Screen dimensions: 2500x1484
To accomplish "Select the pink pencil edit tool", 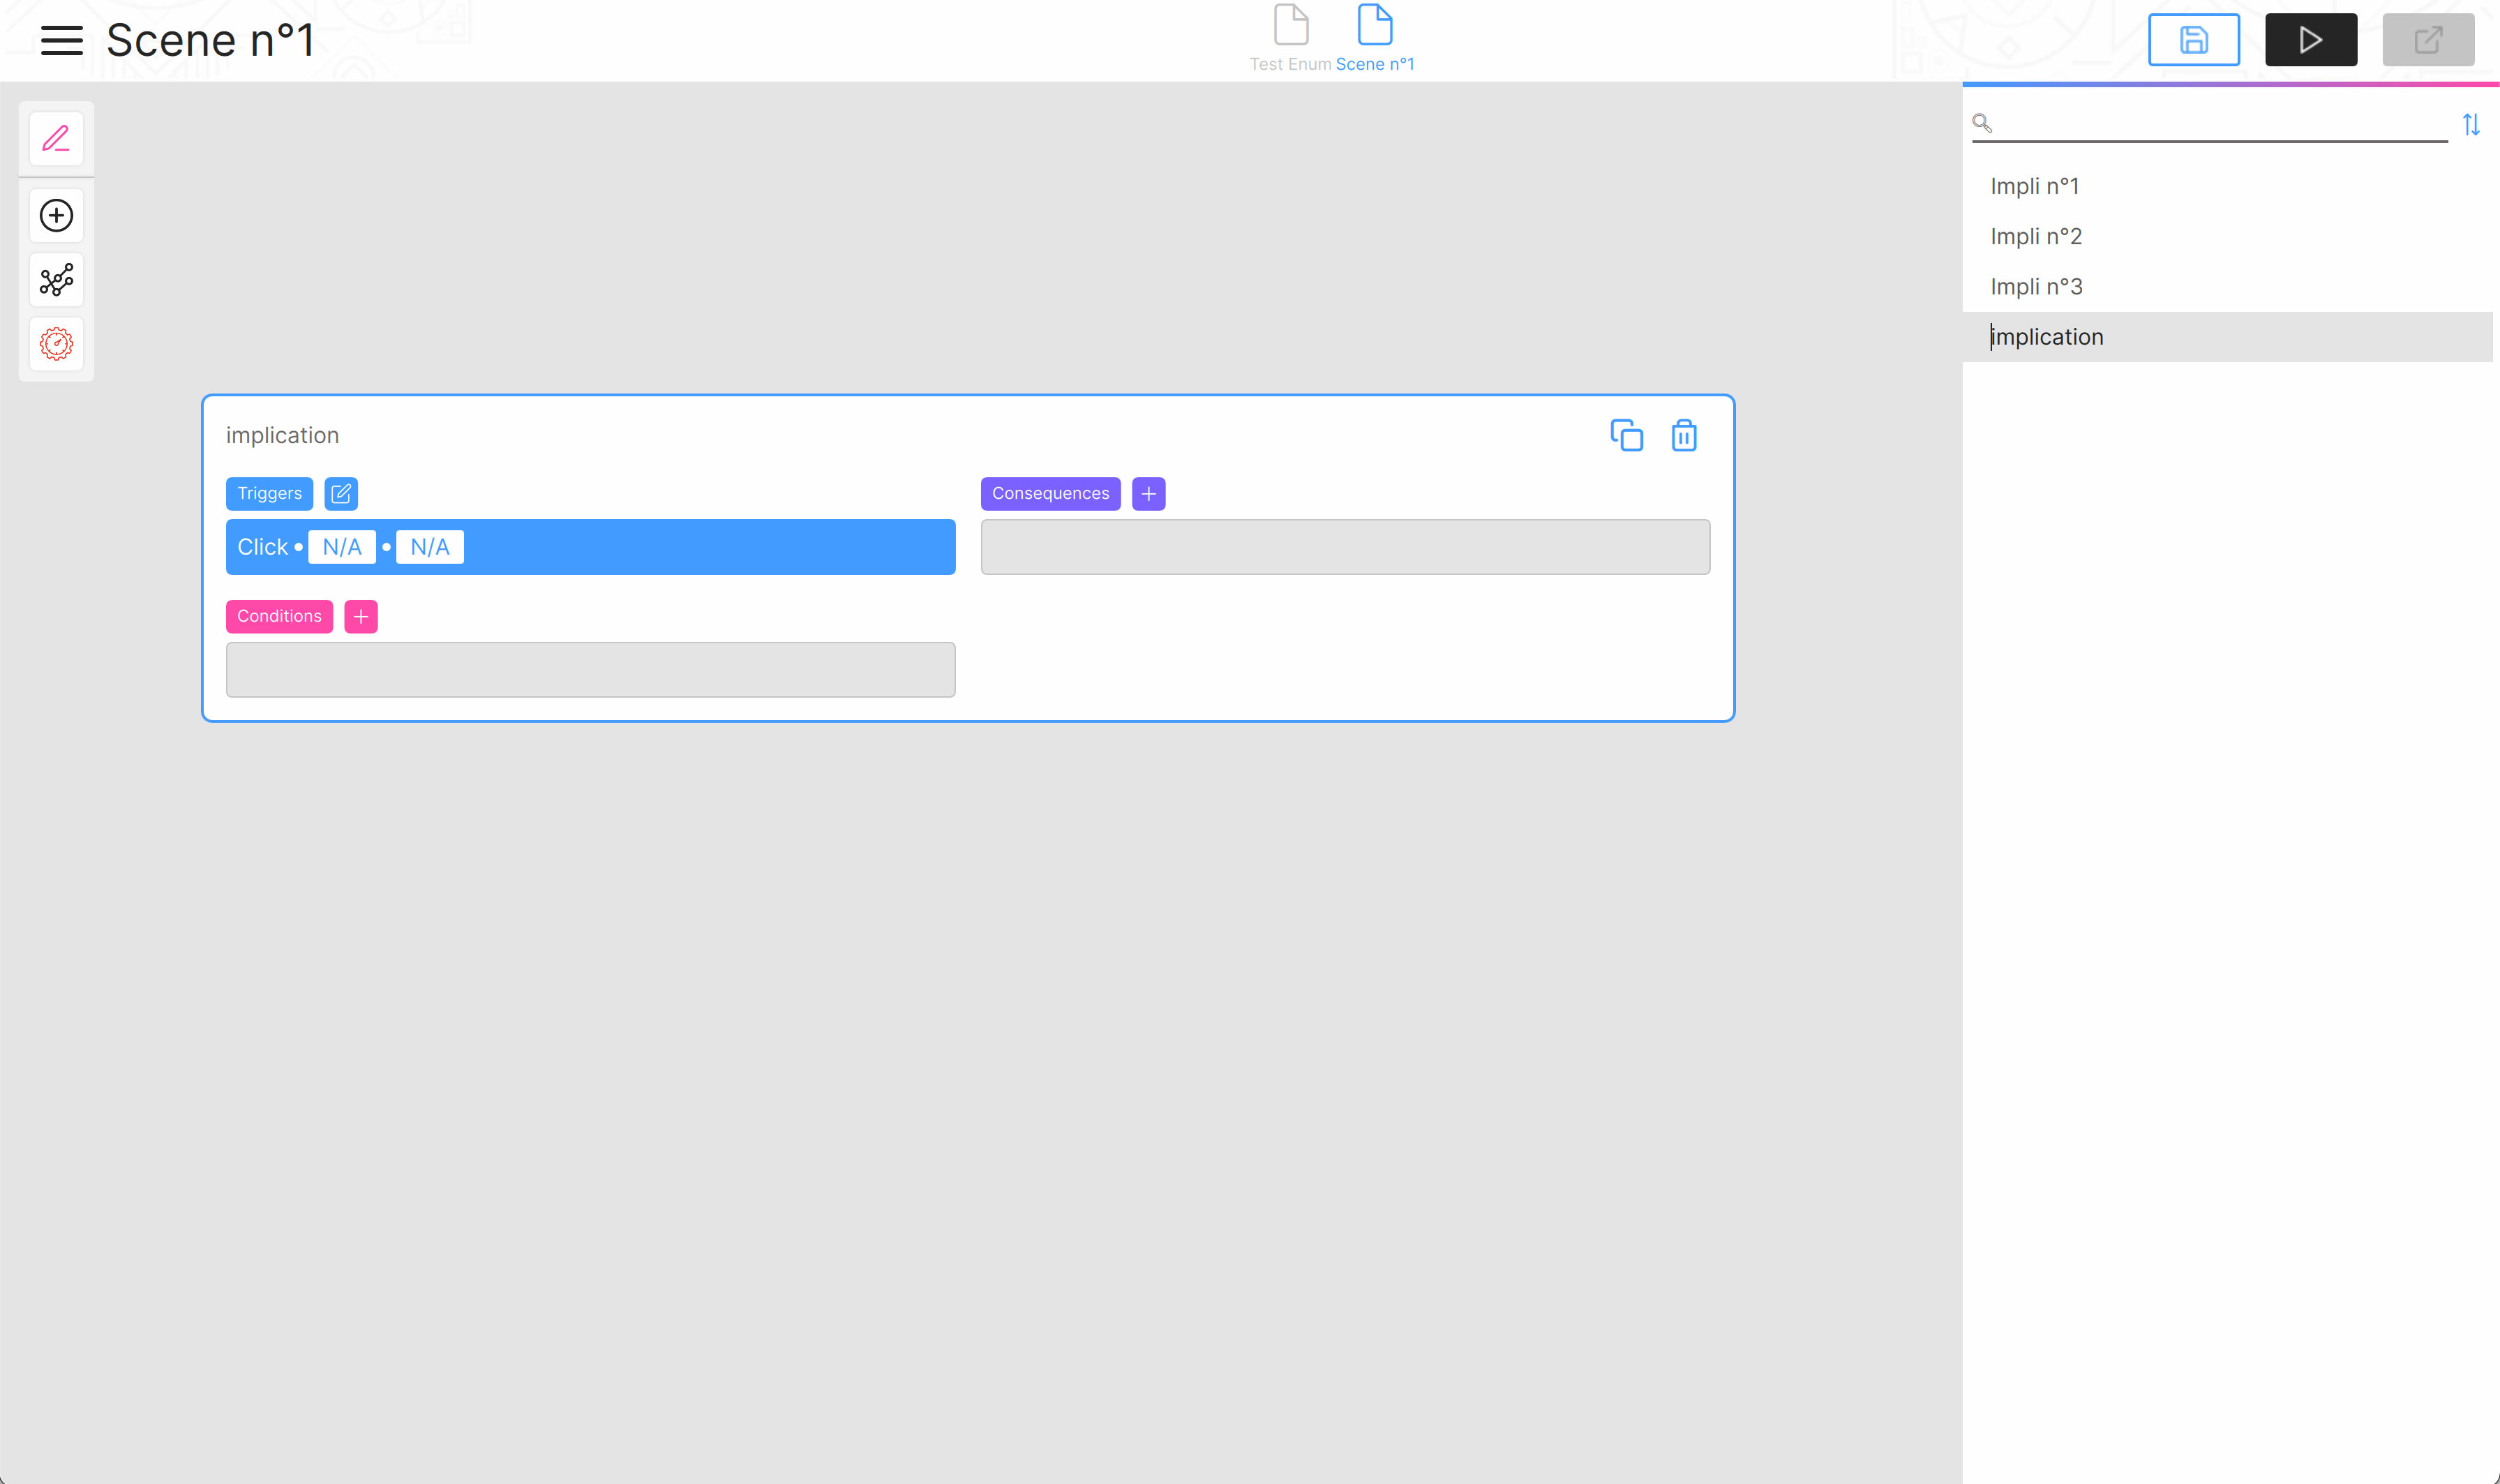I will (x=56, y=138).
